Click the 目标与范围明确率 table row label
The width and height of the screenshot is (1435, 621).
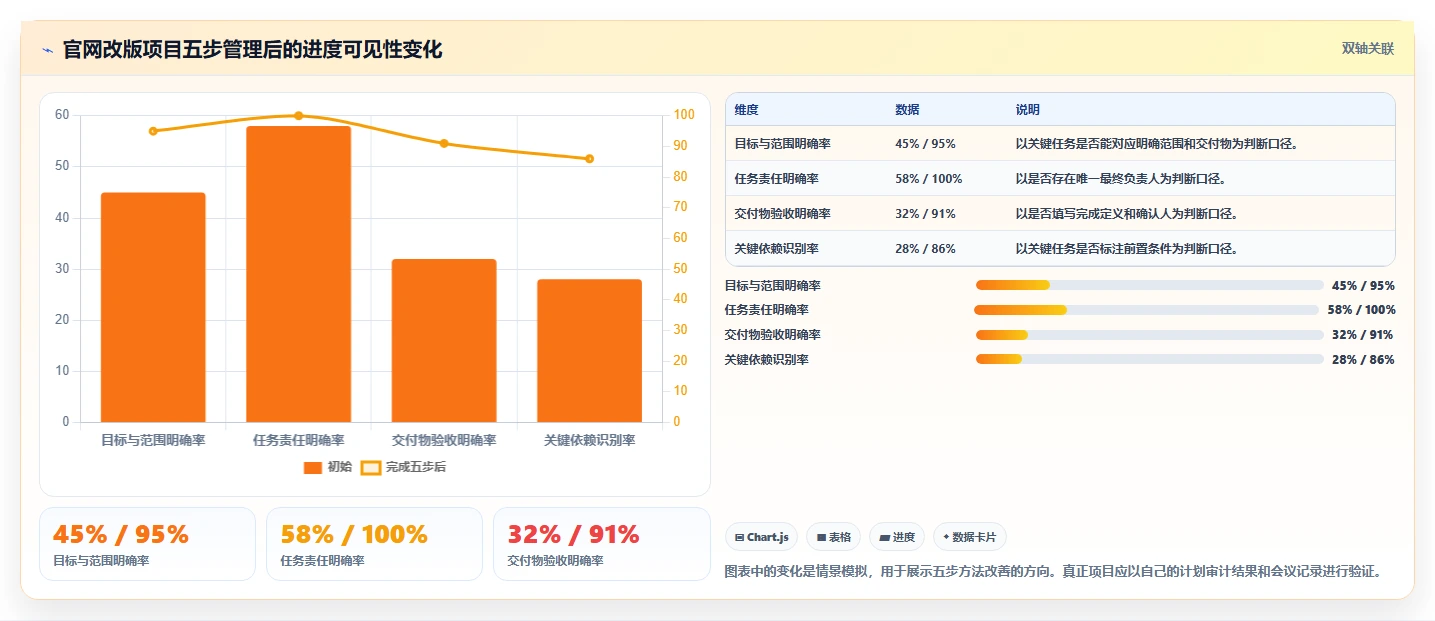782,144
